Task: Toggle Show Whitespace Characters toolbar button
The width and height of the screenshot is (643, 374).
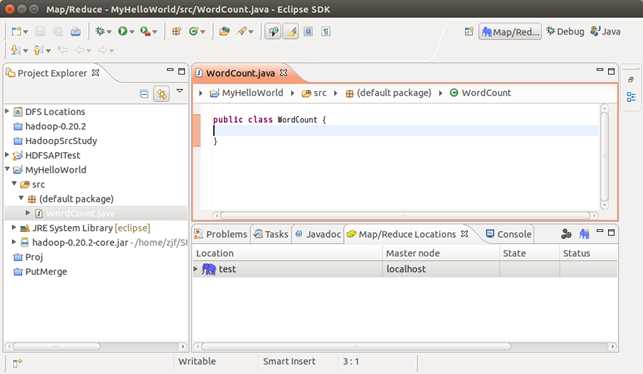Action: tap(326, 32)
